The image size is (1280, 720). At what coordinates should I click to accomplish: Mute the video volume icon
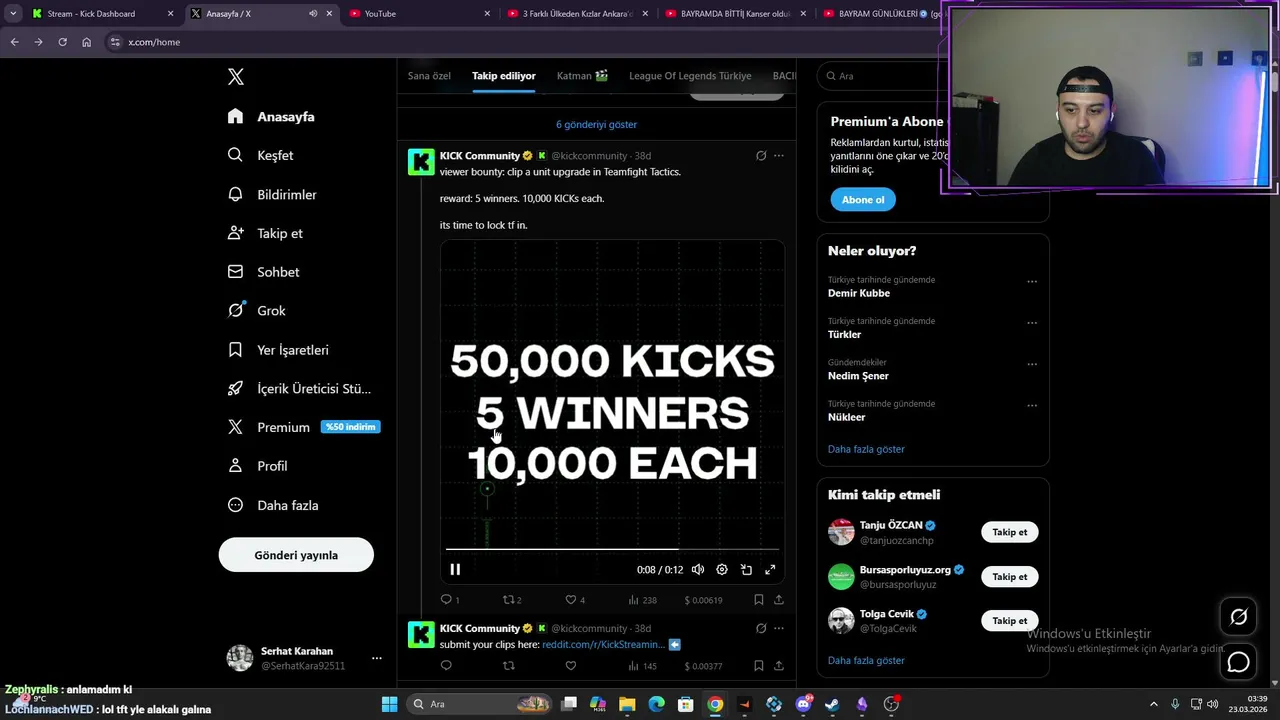pyautogui.click(x=698, y=569)
